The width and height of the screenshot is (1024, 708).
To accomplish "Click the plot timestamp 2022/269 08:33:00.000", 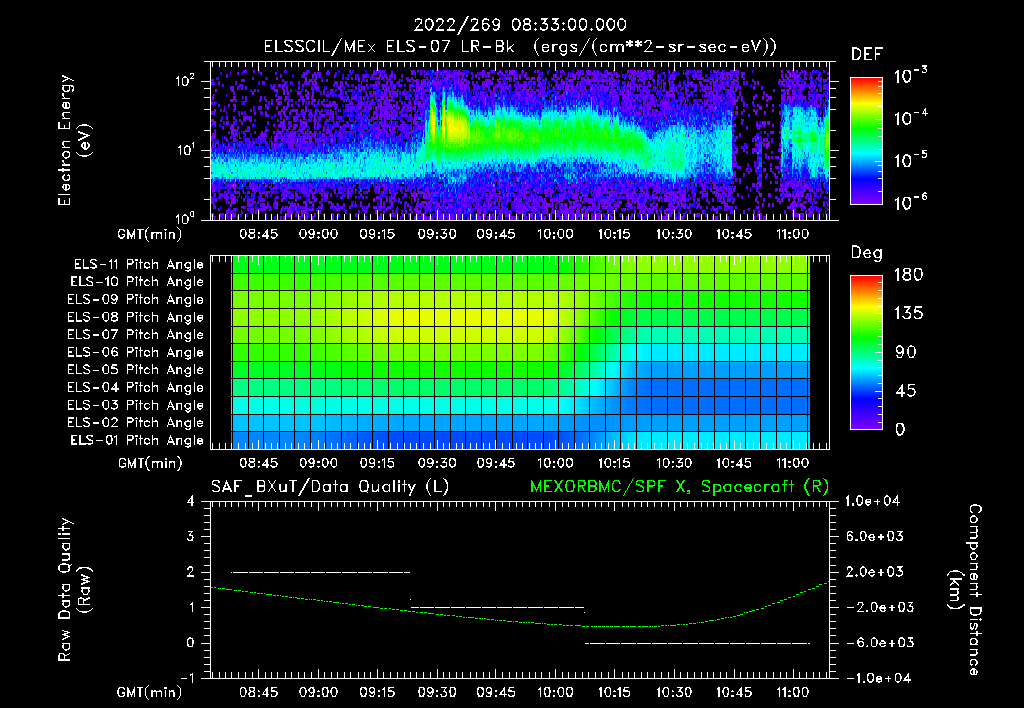I will tap(520, 25).
